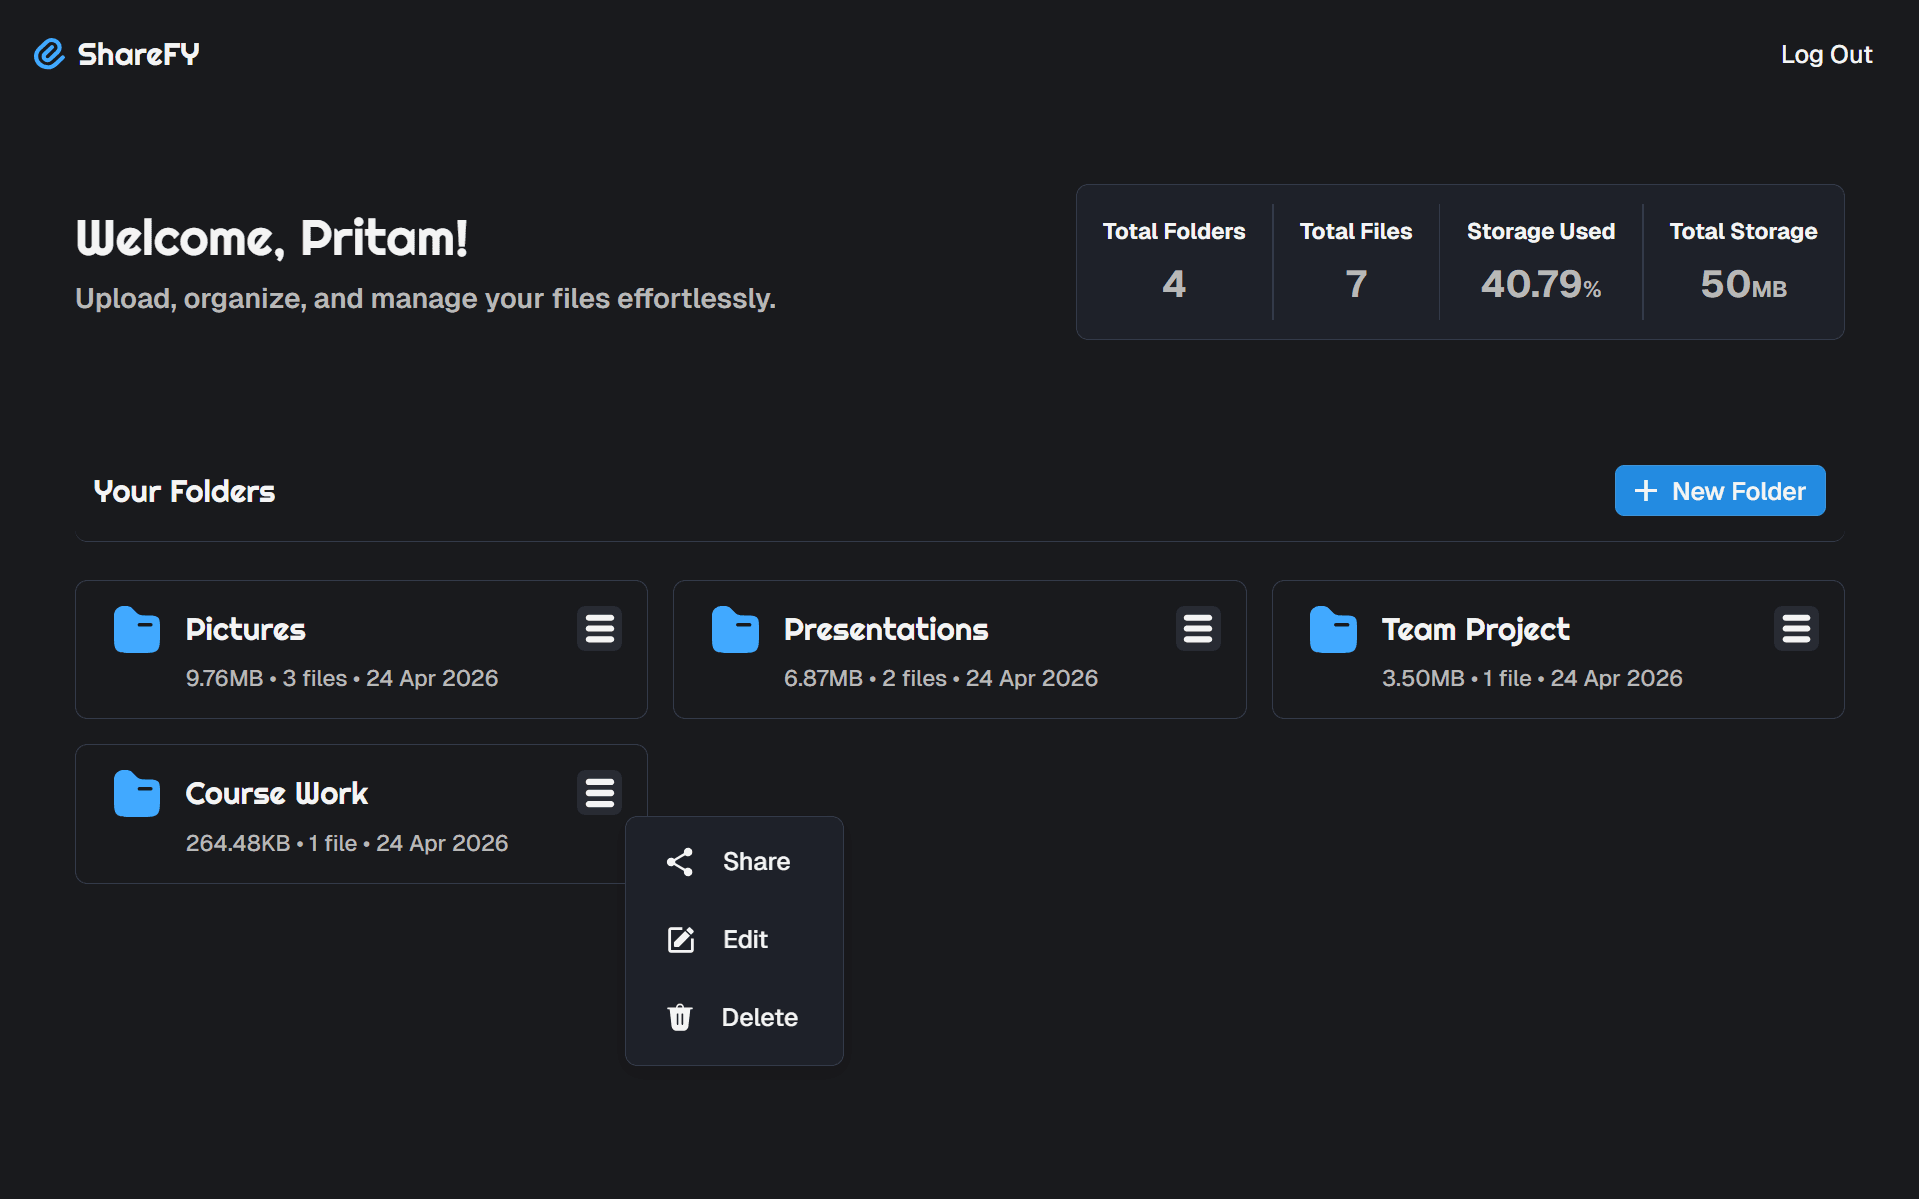Click the ShareFY brand name text

coord(139,54)
